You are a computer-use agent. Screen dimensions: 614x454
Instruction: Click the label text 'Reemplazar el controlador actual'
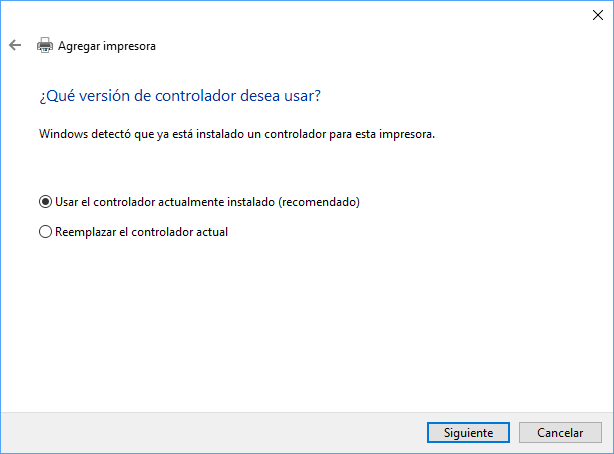click(142, 232)
